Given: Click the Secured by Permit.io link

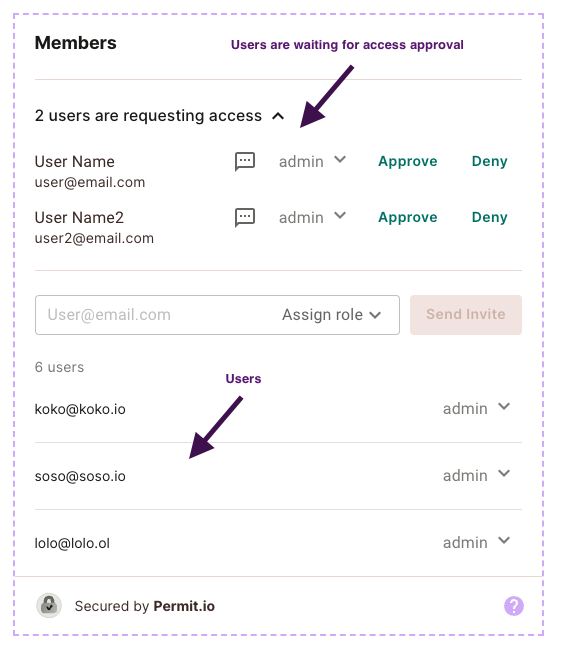Looking at the screenshot, I should click(x=145, y=606).
